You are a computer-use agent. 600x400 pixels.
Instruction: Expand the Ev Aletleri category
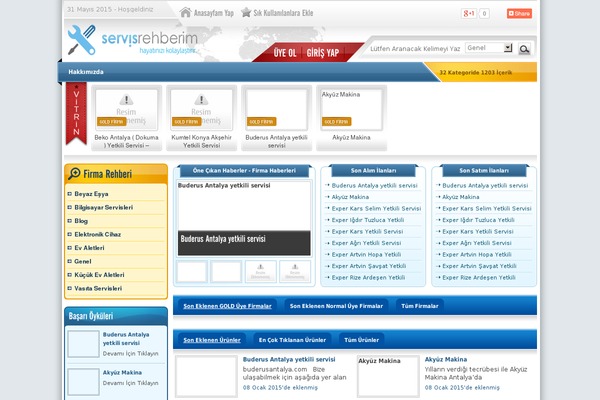tap(89, 248)
